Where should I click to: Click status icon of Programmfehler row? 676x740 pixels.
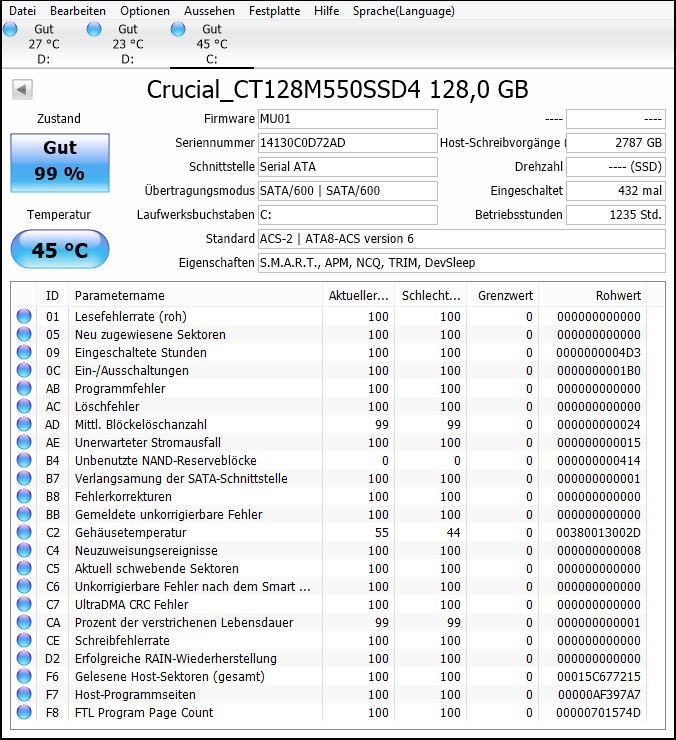(x=24, y=388)
